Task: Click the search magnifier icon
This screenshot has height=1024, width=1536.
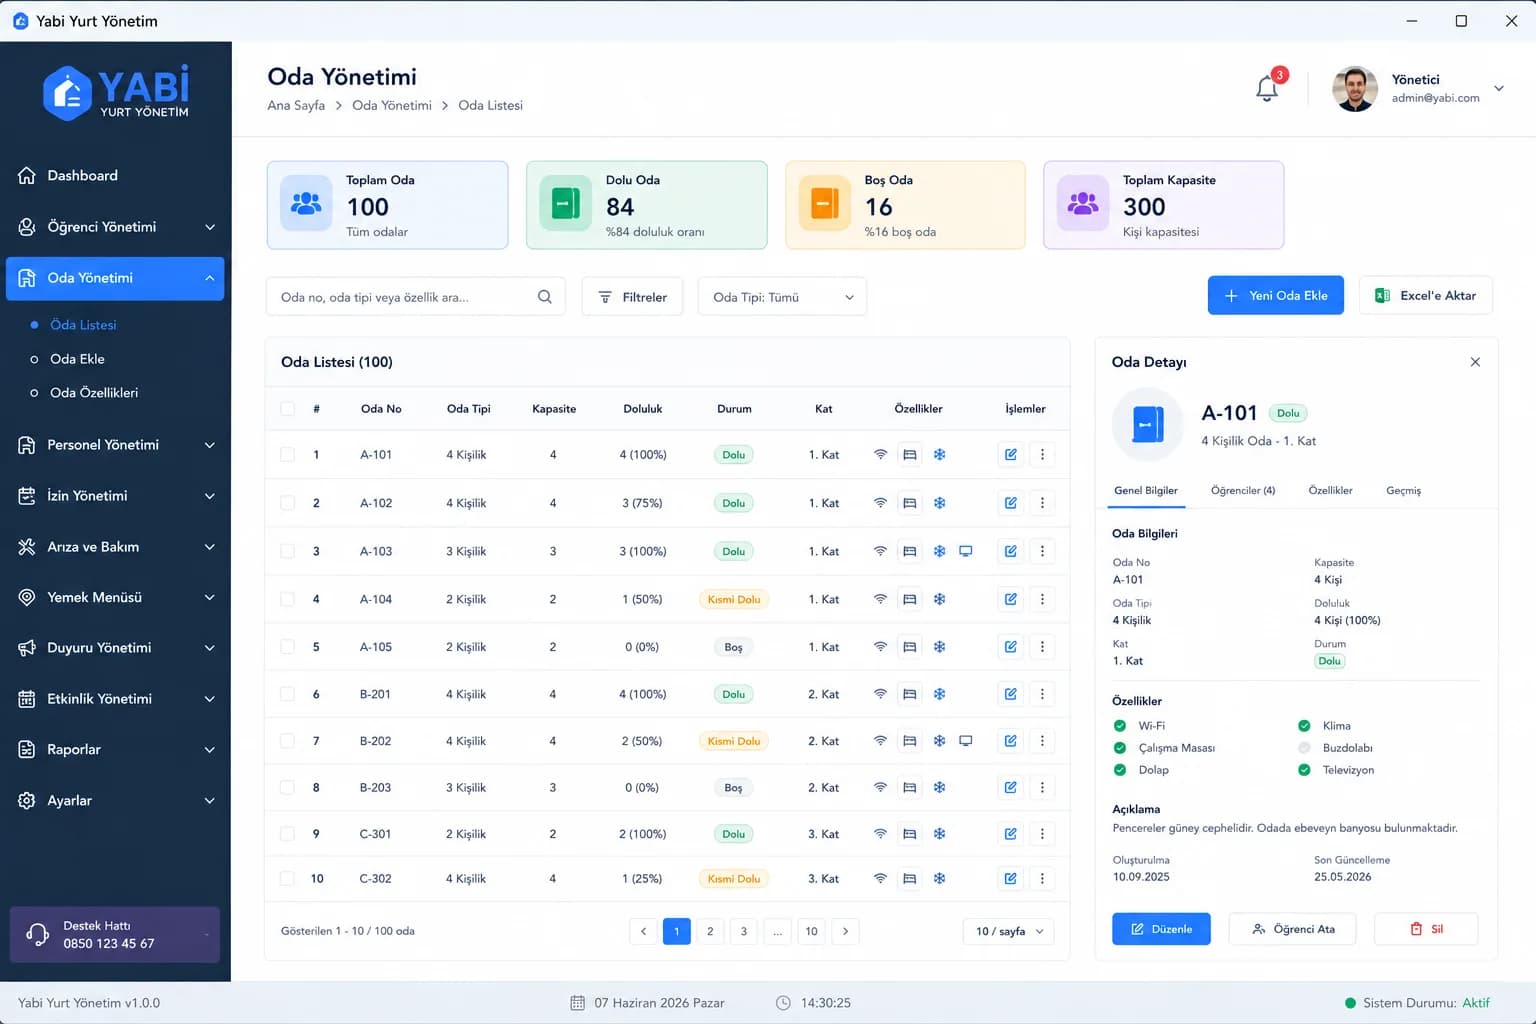Action: coord(545,297)
